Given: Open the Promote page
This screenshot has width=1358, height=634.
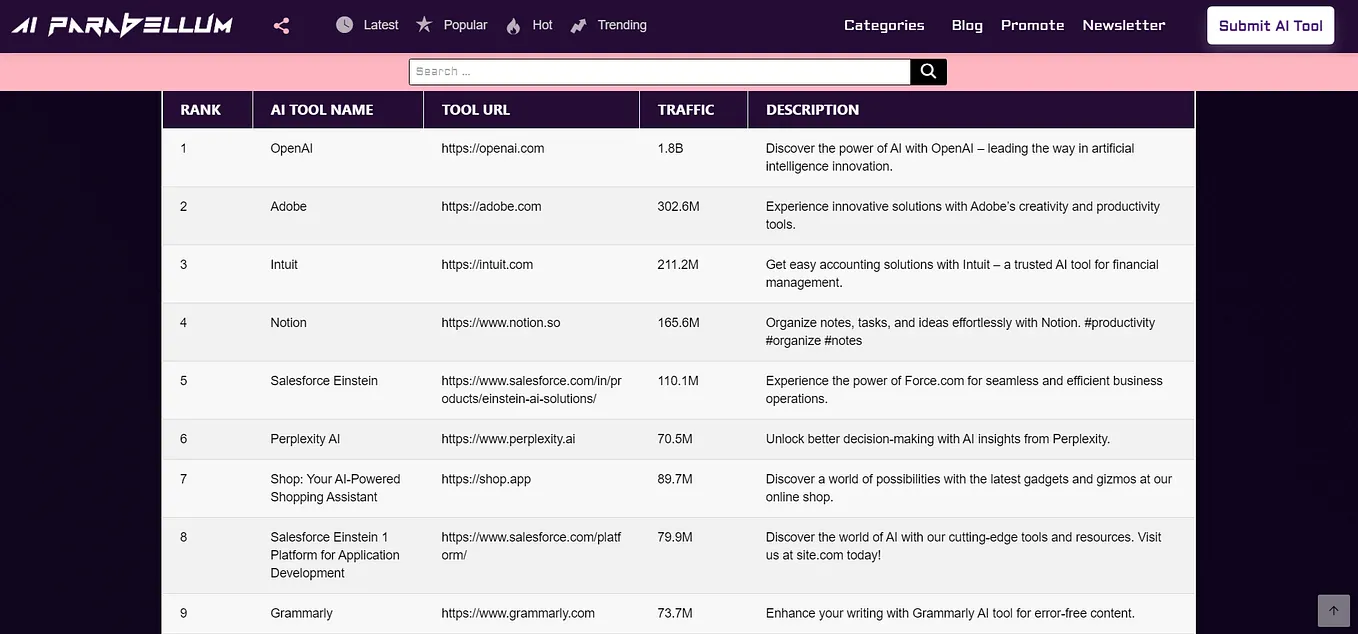Looking at the screenshot, I should click(1032, 25).
